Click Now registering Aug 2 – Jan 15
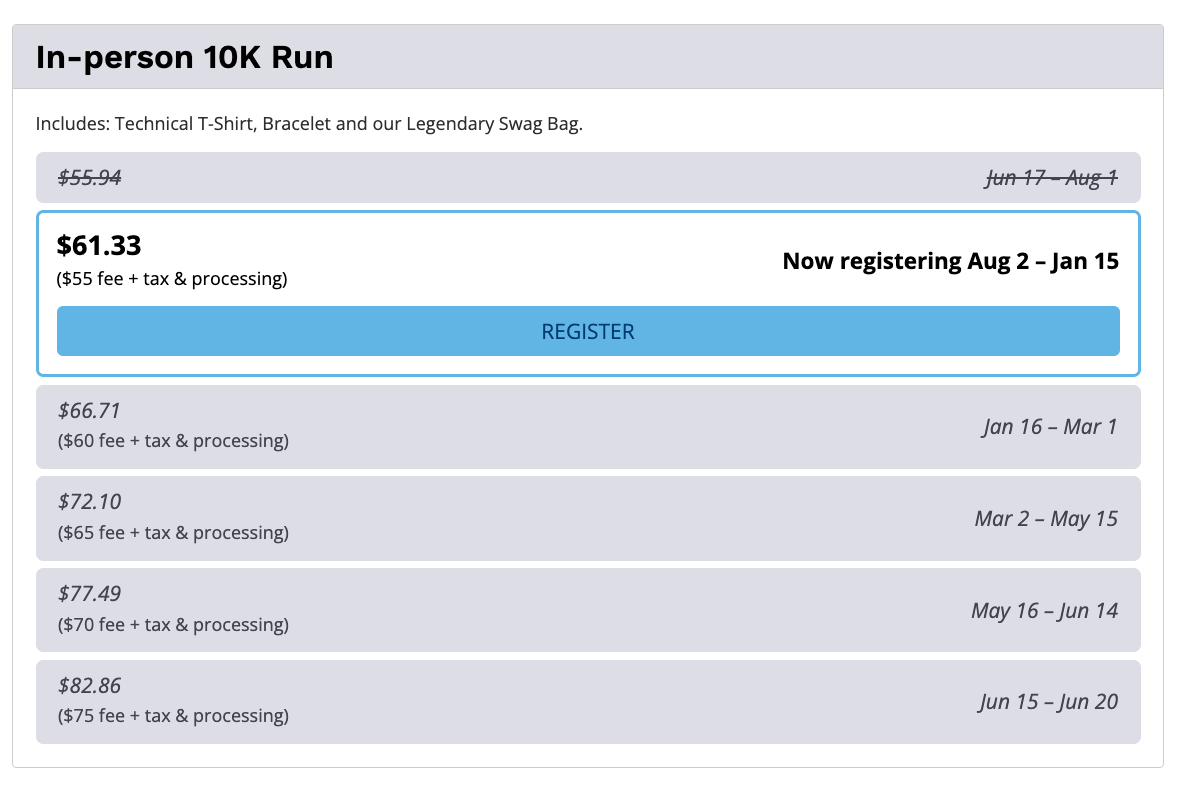The image size is (1181, 790). (x=950, y=261)
